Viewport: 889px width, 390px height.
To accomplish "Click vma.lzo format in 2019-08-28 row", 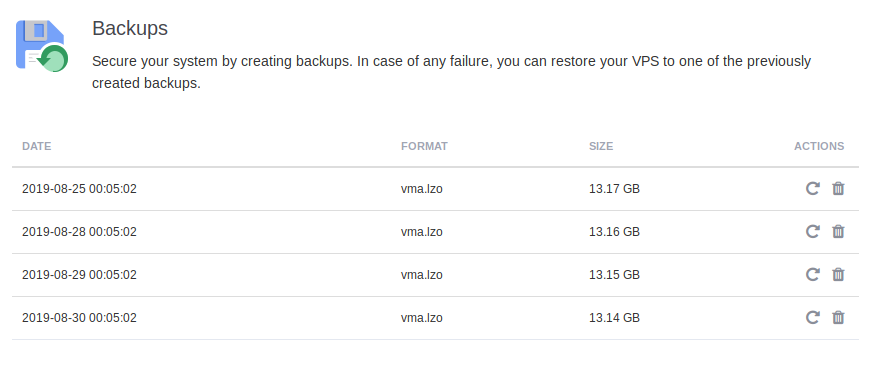I will pyautogui.click(x=422, y=232).
